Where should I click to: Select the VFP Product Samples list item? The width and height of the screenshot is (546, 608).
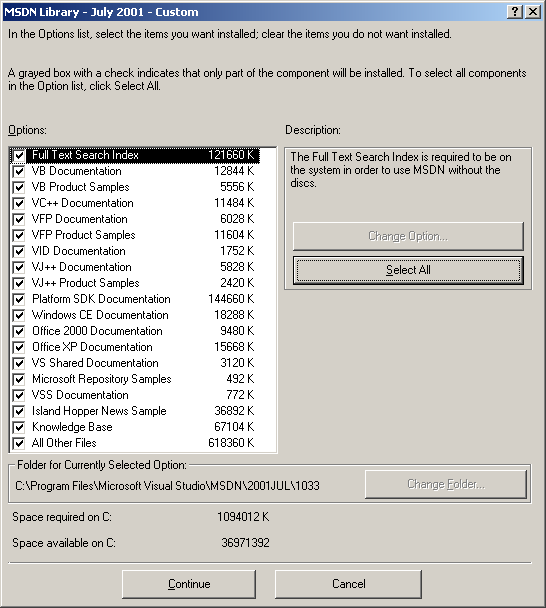[143, 235]
